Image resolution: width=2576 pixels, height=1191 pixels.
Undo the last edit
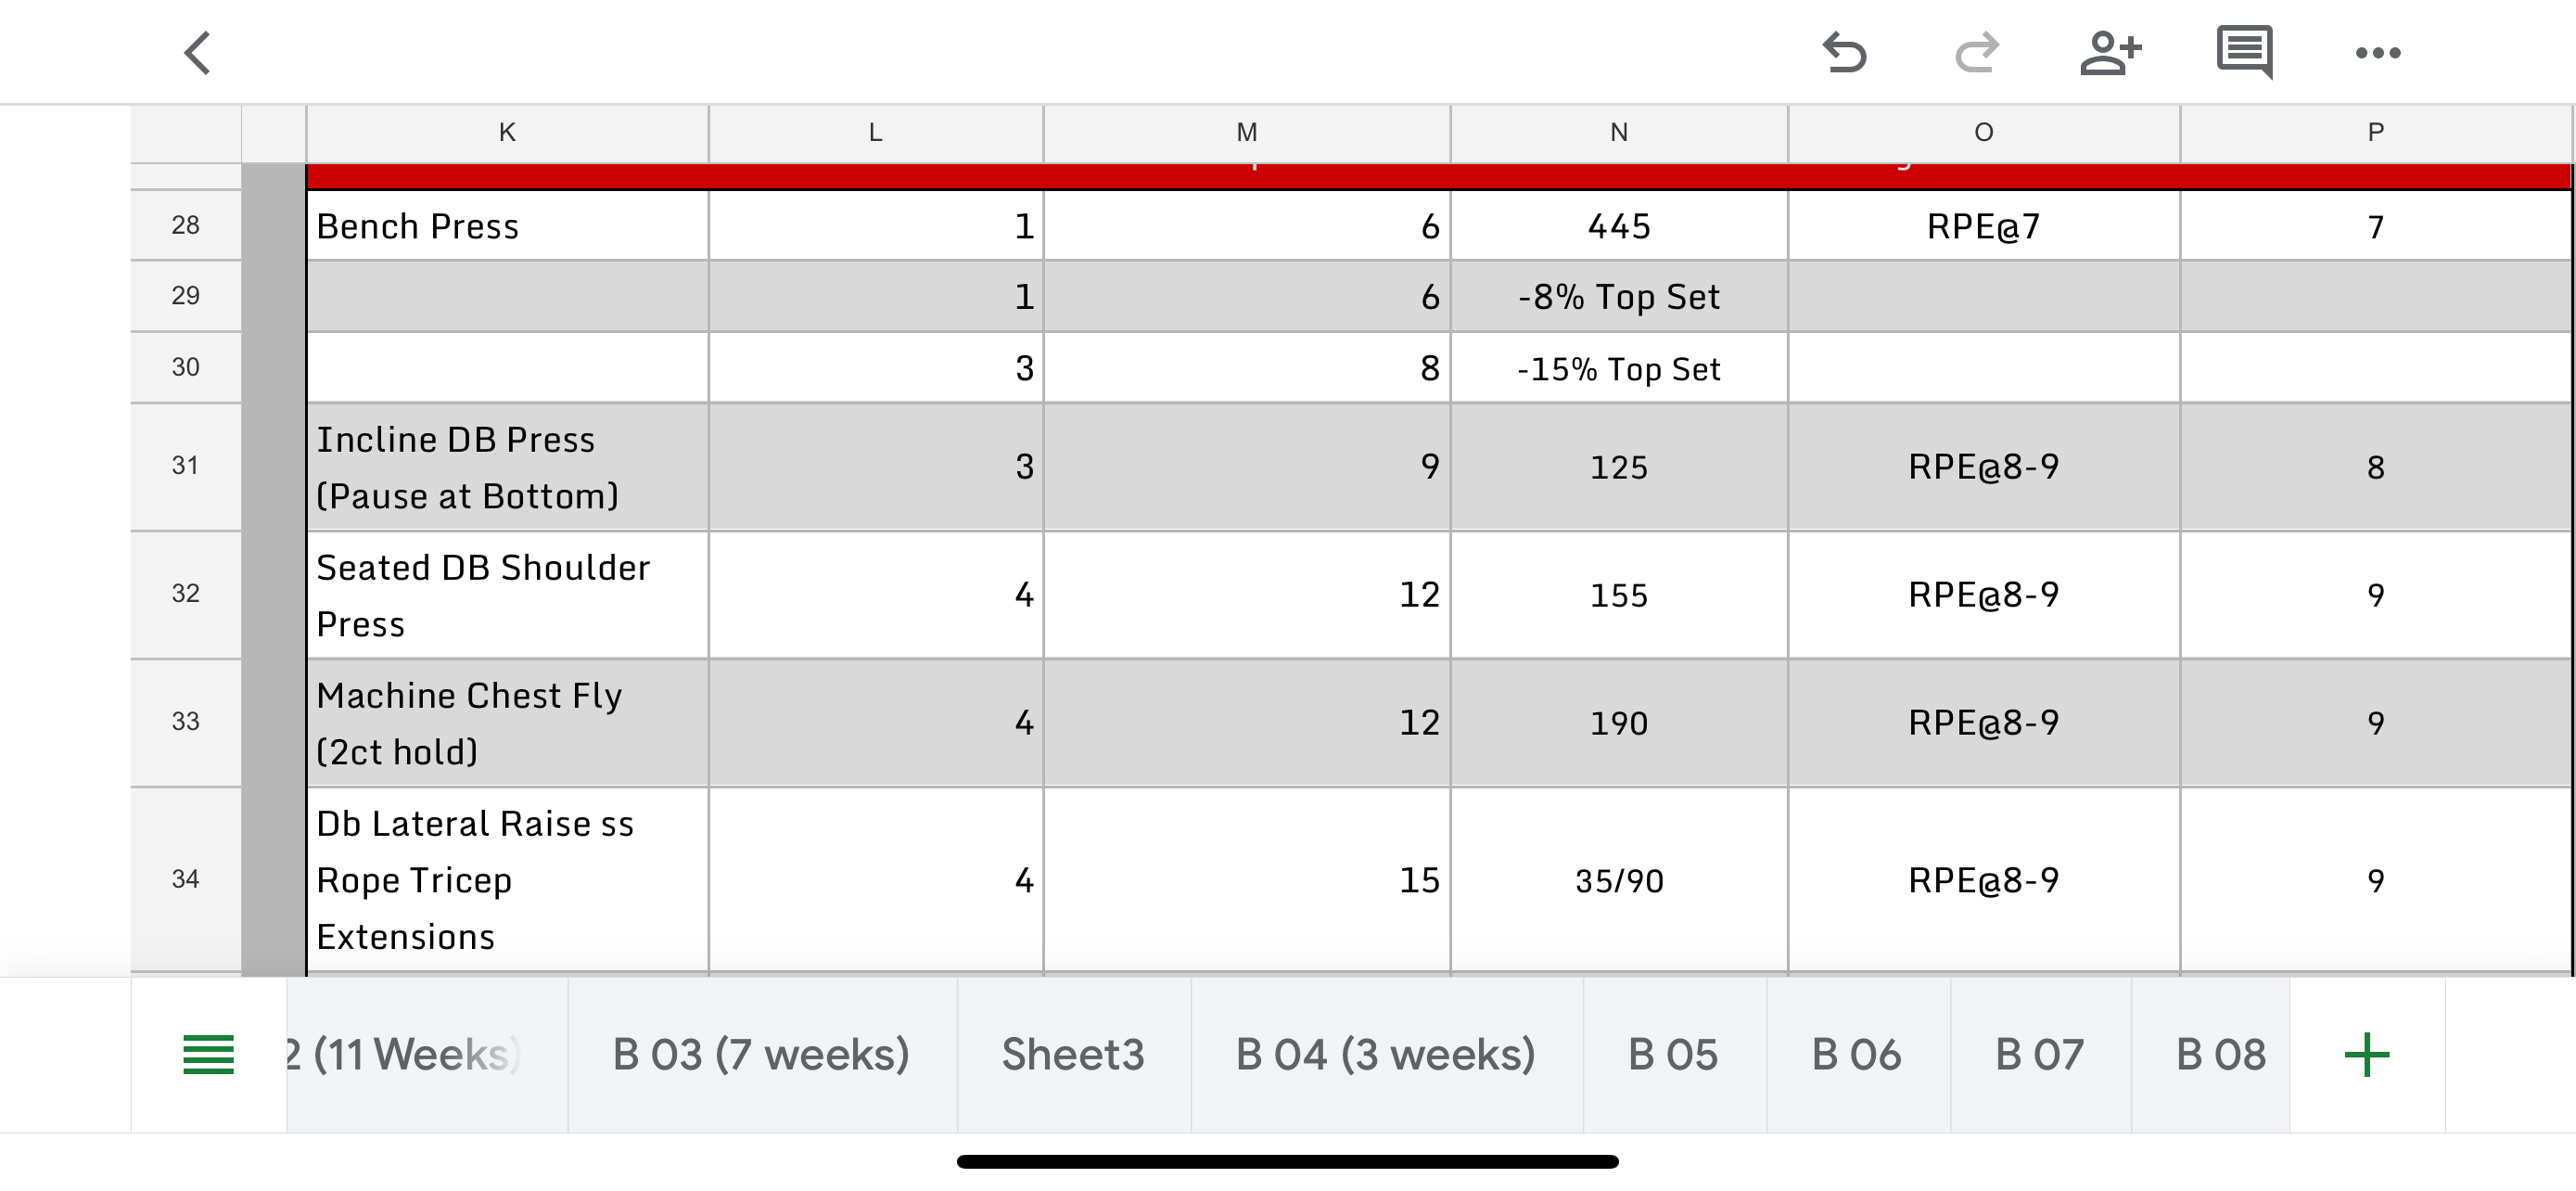(x=1843, y=53)
